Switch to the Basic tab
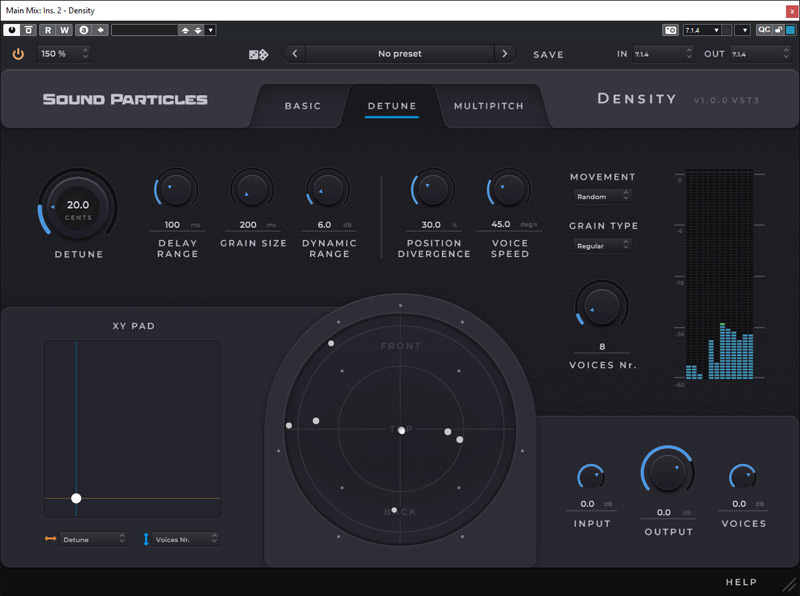800x596 pixels. tap(303, 106)
